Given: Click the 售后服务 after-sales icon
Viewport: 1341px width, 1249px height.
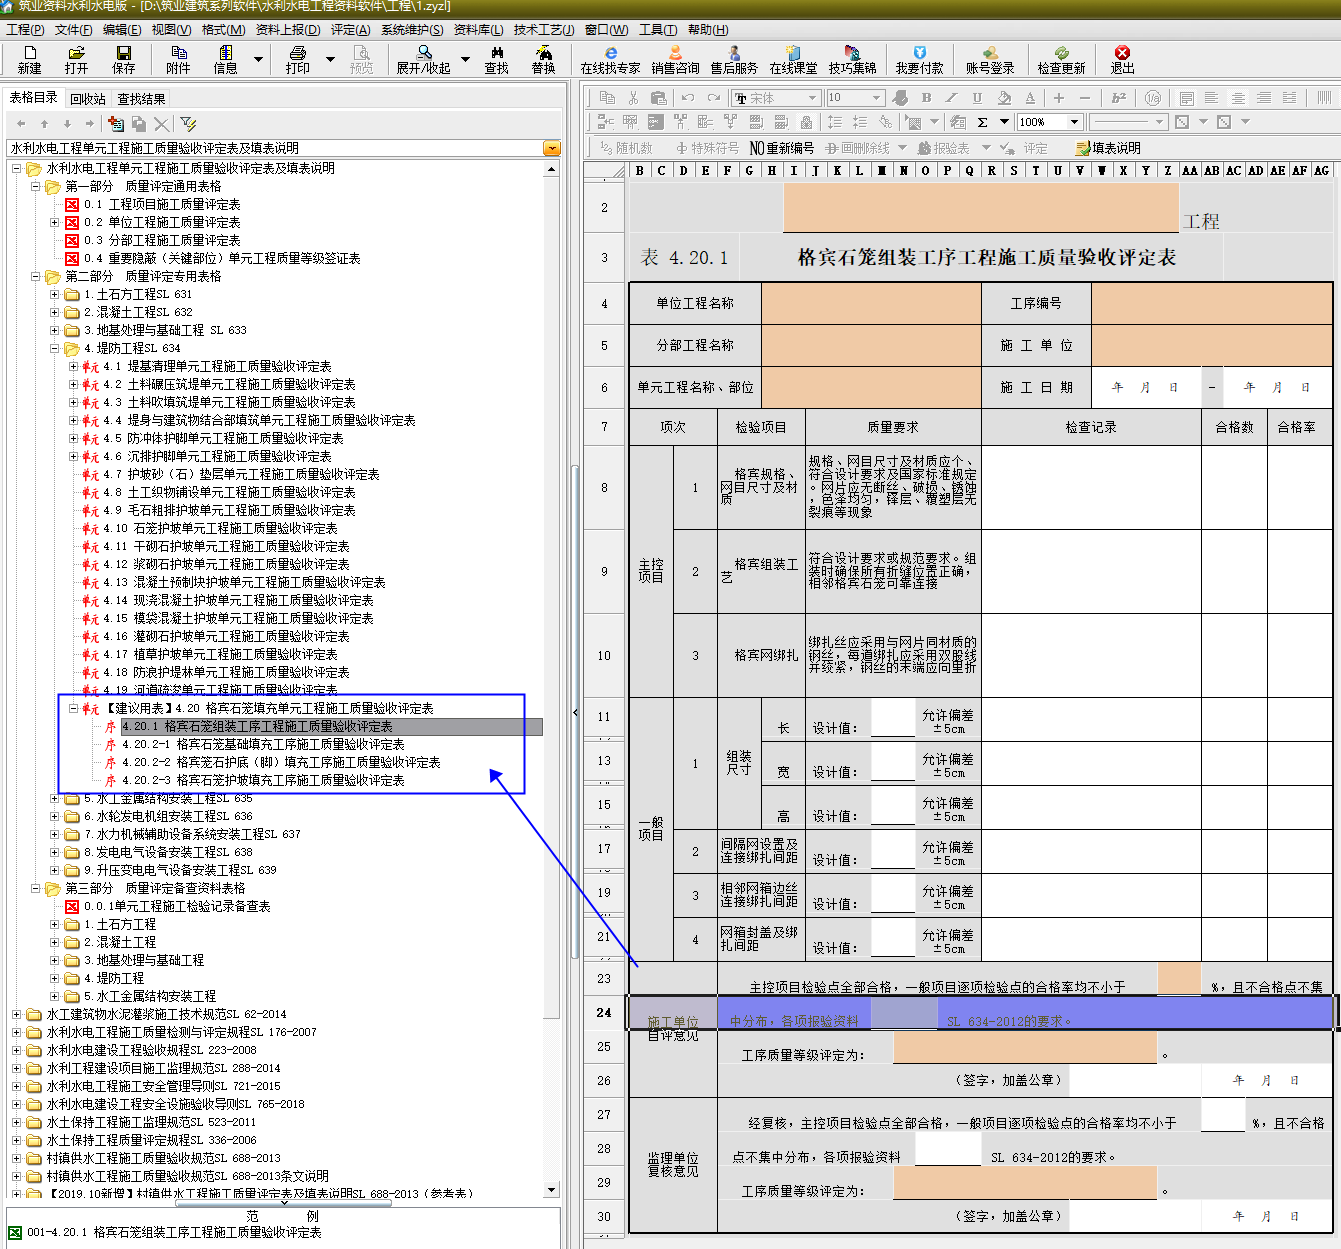Looking at the screenshot, I should pos(734,59).
